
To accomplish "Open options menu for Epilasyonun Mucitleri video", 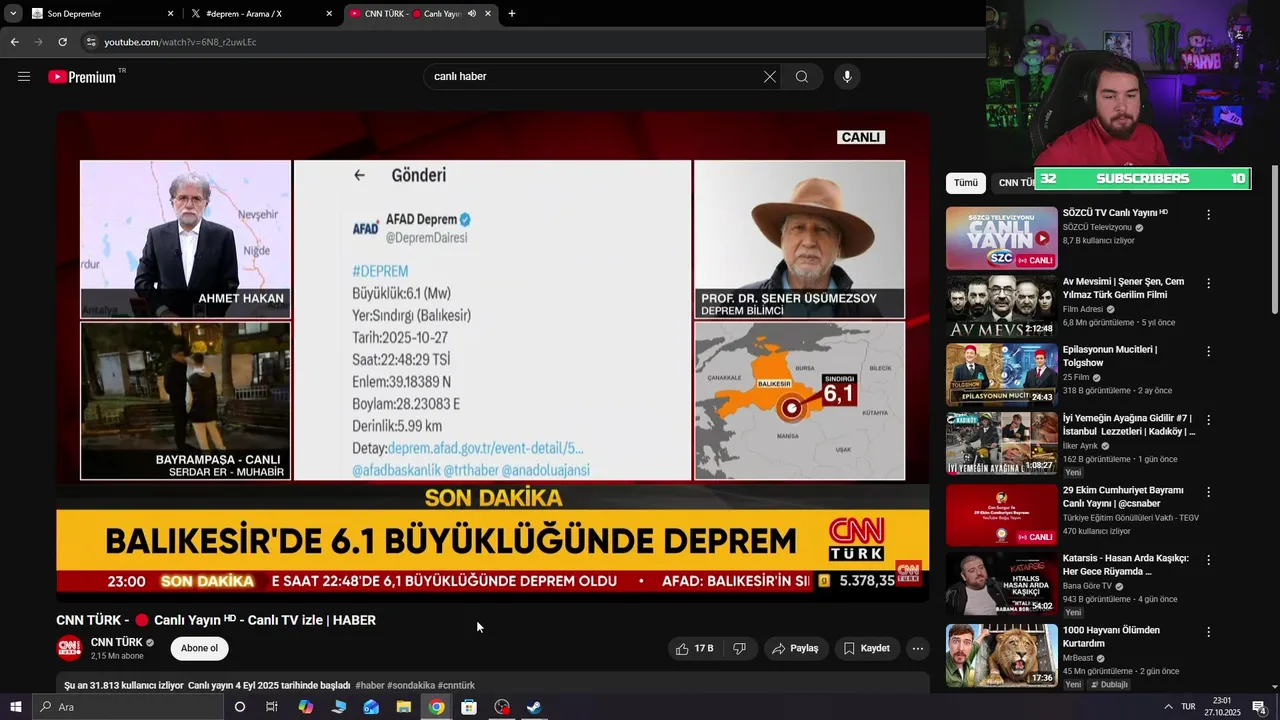I will point(1208,352).
